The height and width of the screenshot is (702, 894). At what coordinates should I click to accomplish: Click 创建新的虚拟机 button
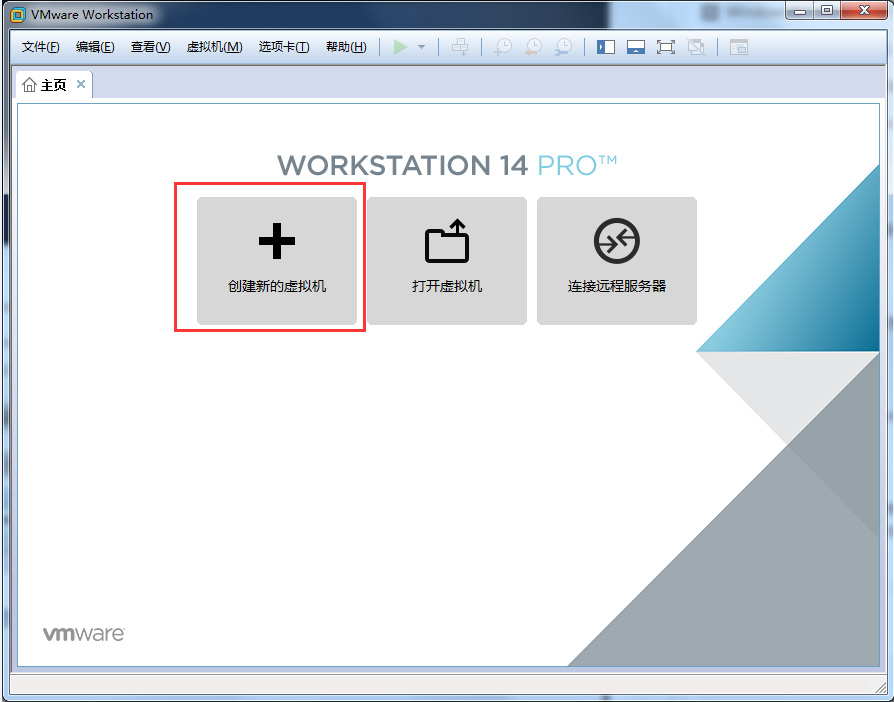(x=277, y=261)
